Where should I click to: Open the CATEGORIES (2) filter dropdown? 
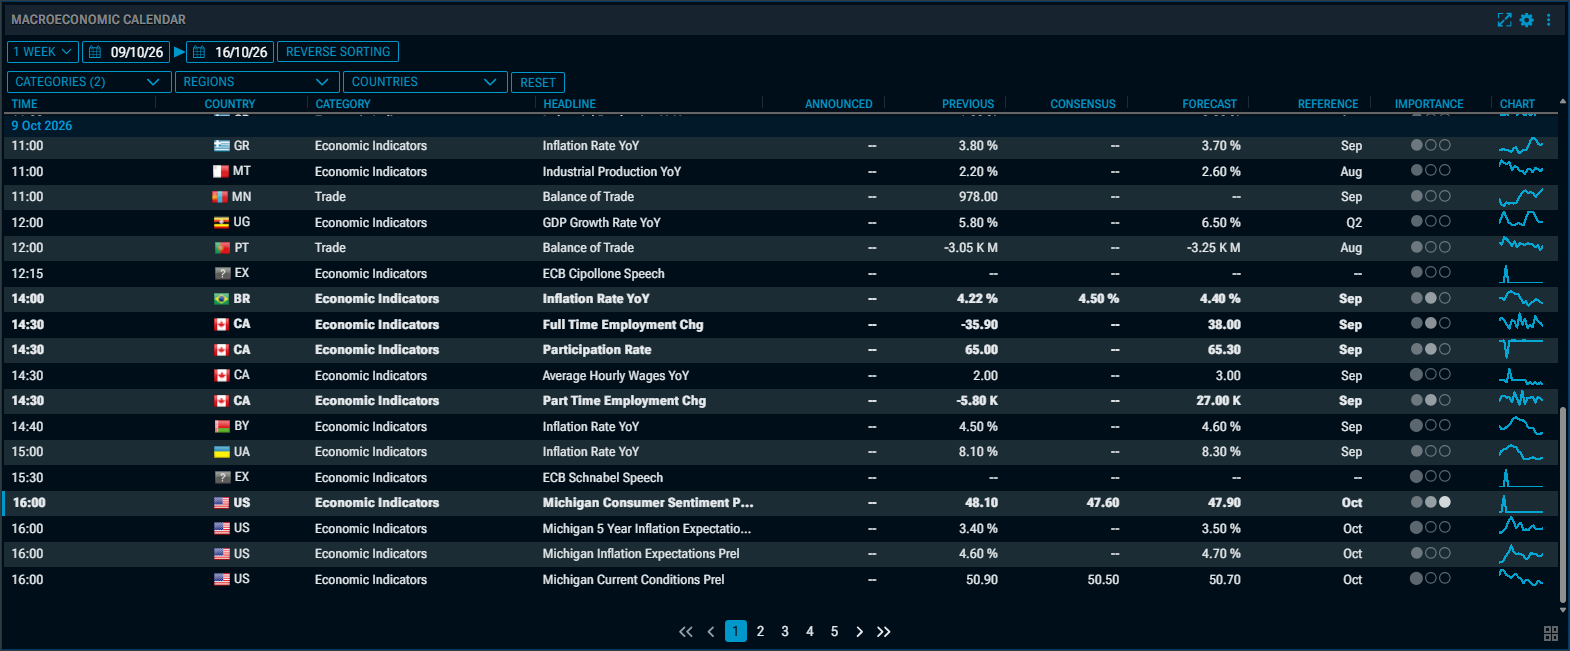coord(89,82)
